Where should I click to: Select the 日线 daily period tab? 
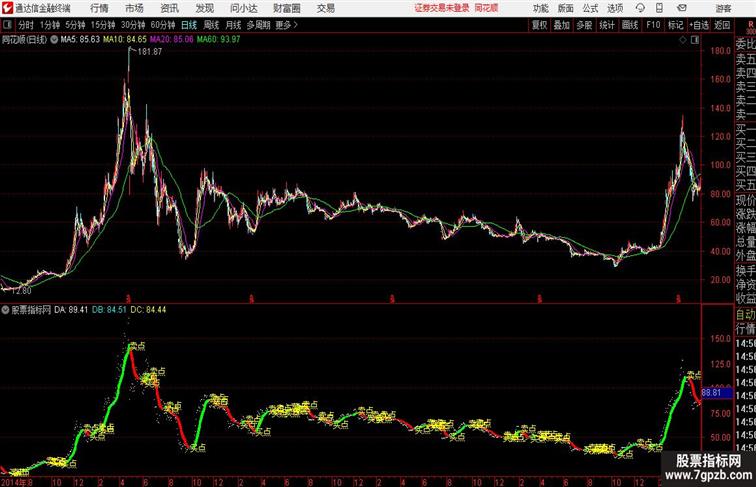pyautogui.click(x=189, y=25)
